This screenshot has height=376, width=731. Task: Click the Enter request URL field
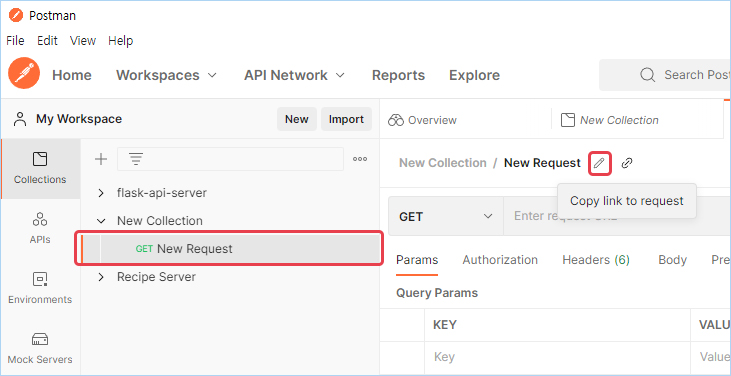[617, 216]
